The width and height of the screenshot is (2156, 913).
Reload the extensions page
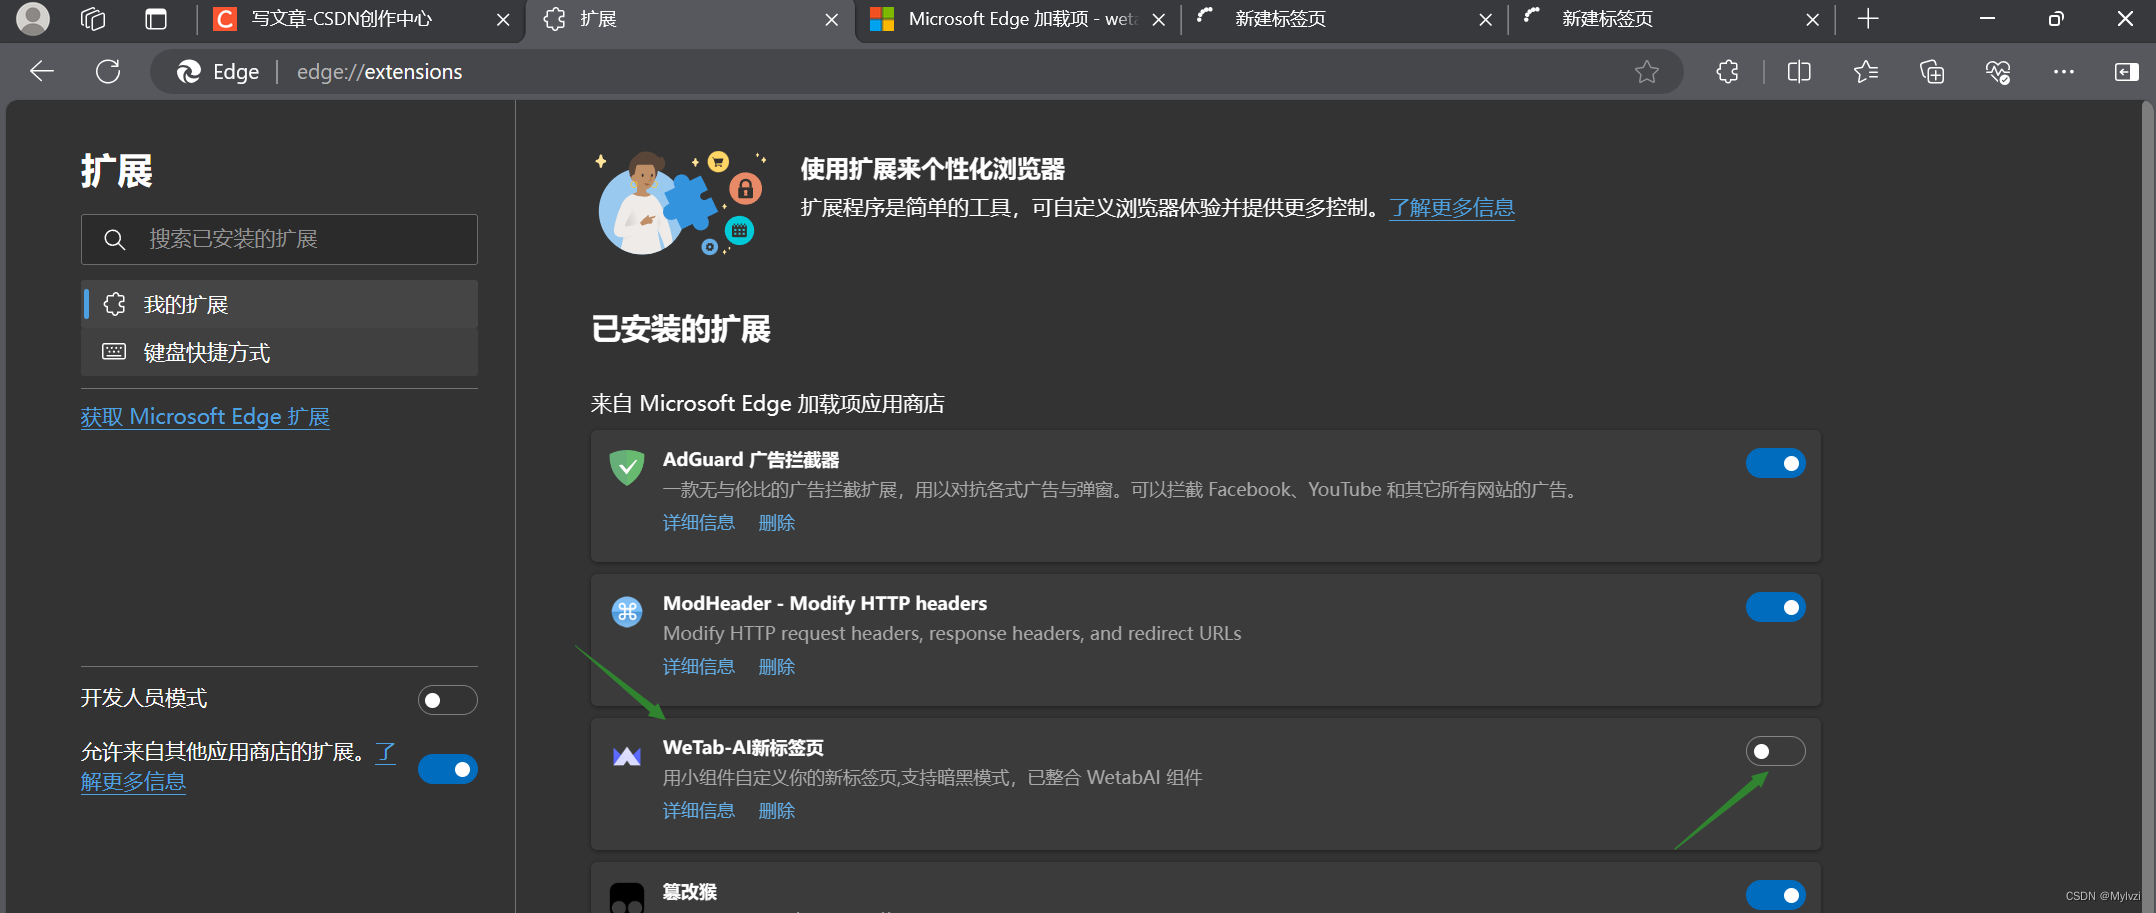pyautogui.click(x=108, y=71)
